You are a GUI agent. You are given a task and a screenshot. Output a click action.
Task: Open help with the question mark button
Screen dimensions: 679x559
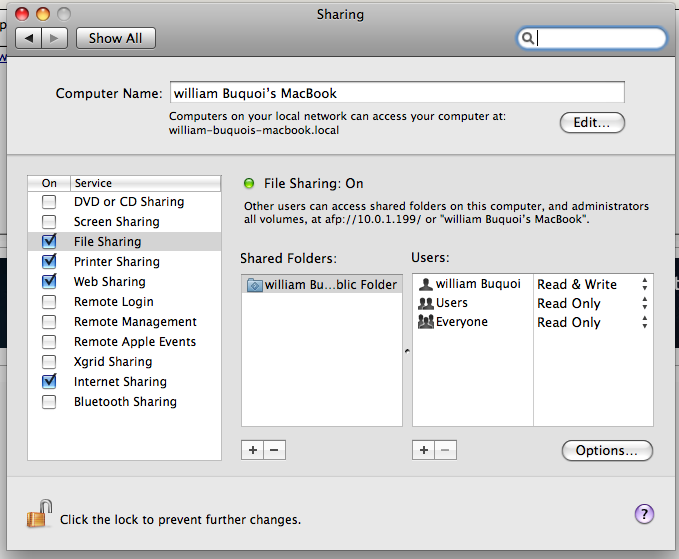[x=644, y=514]
